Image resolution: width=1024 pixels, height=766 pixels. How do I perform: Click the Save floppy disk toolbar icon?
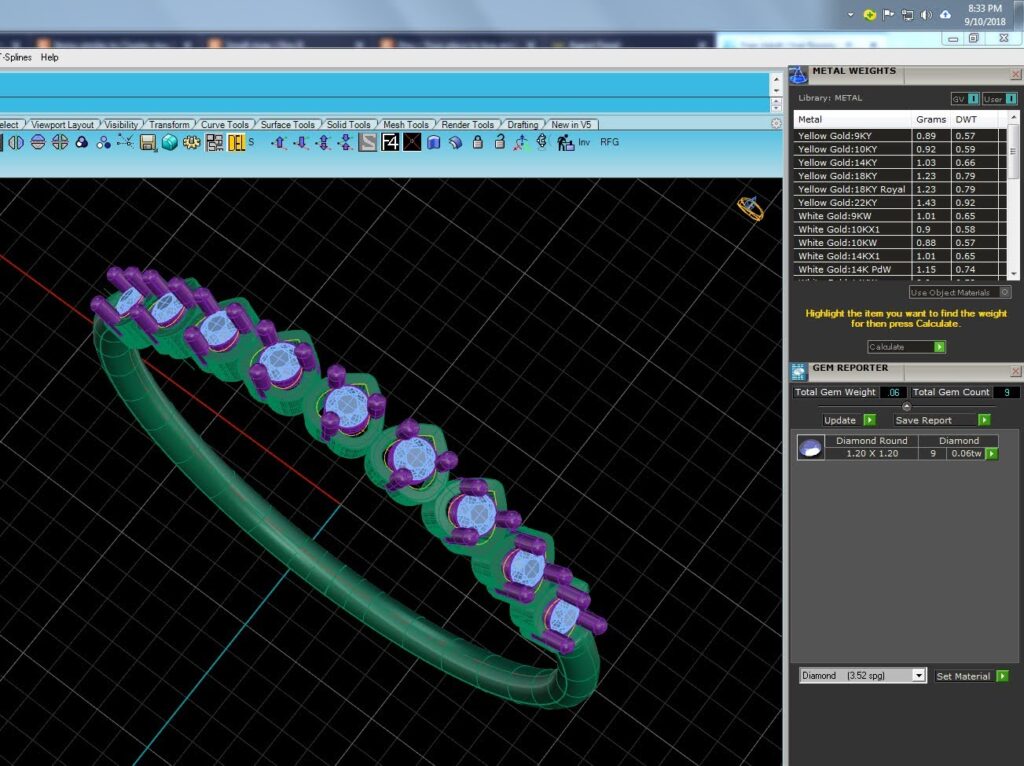148,142
